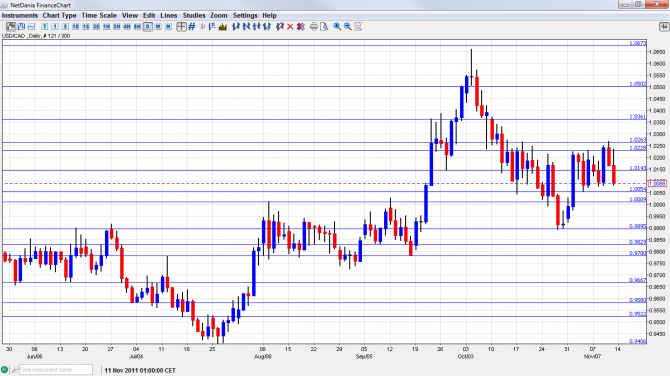Open the Studies menu
Viewport: 670px width, 376px height.
point(194,15)
